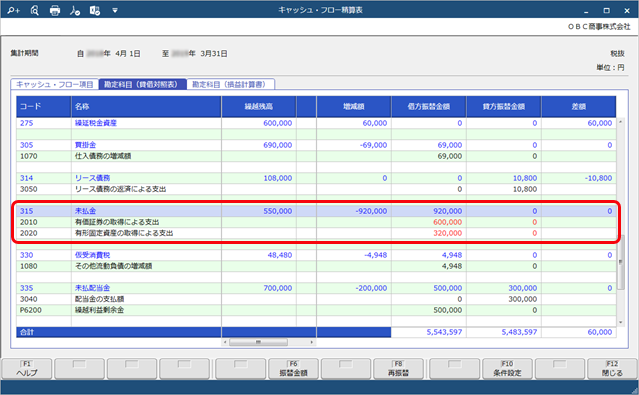Click the horizontal scrollbar thumb
This screenshot has height=395, width=639.
[258, 342]
